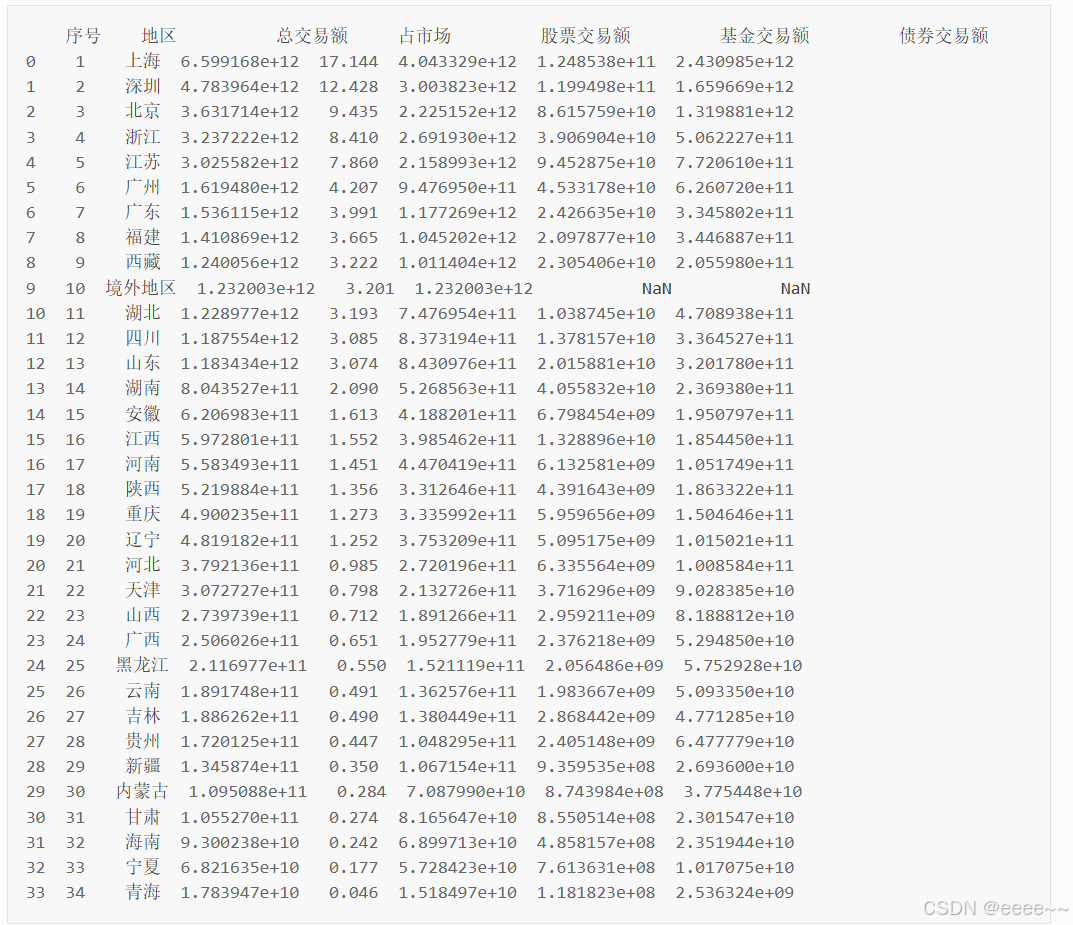This screenshot has width=1073, height=925.
Task: Select the 股票交易额 column header
Action: pos(585,36)
